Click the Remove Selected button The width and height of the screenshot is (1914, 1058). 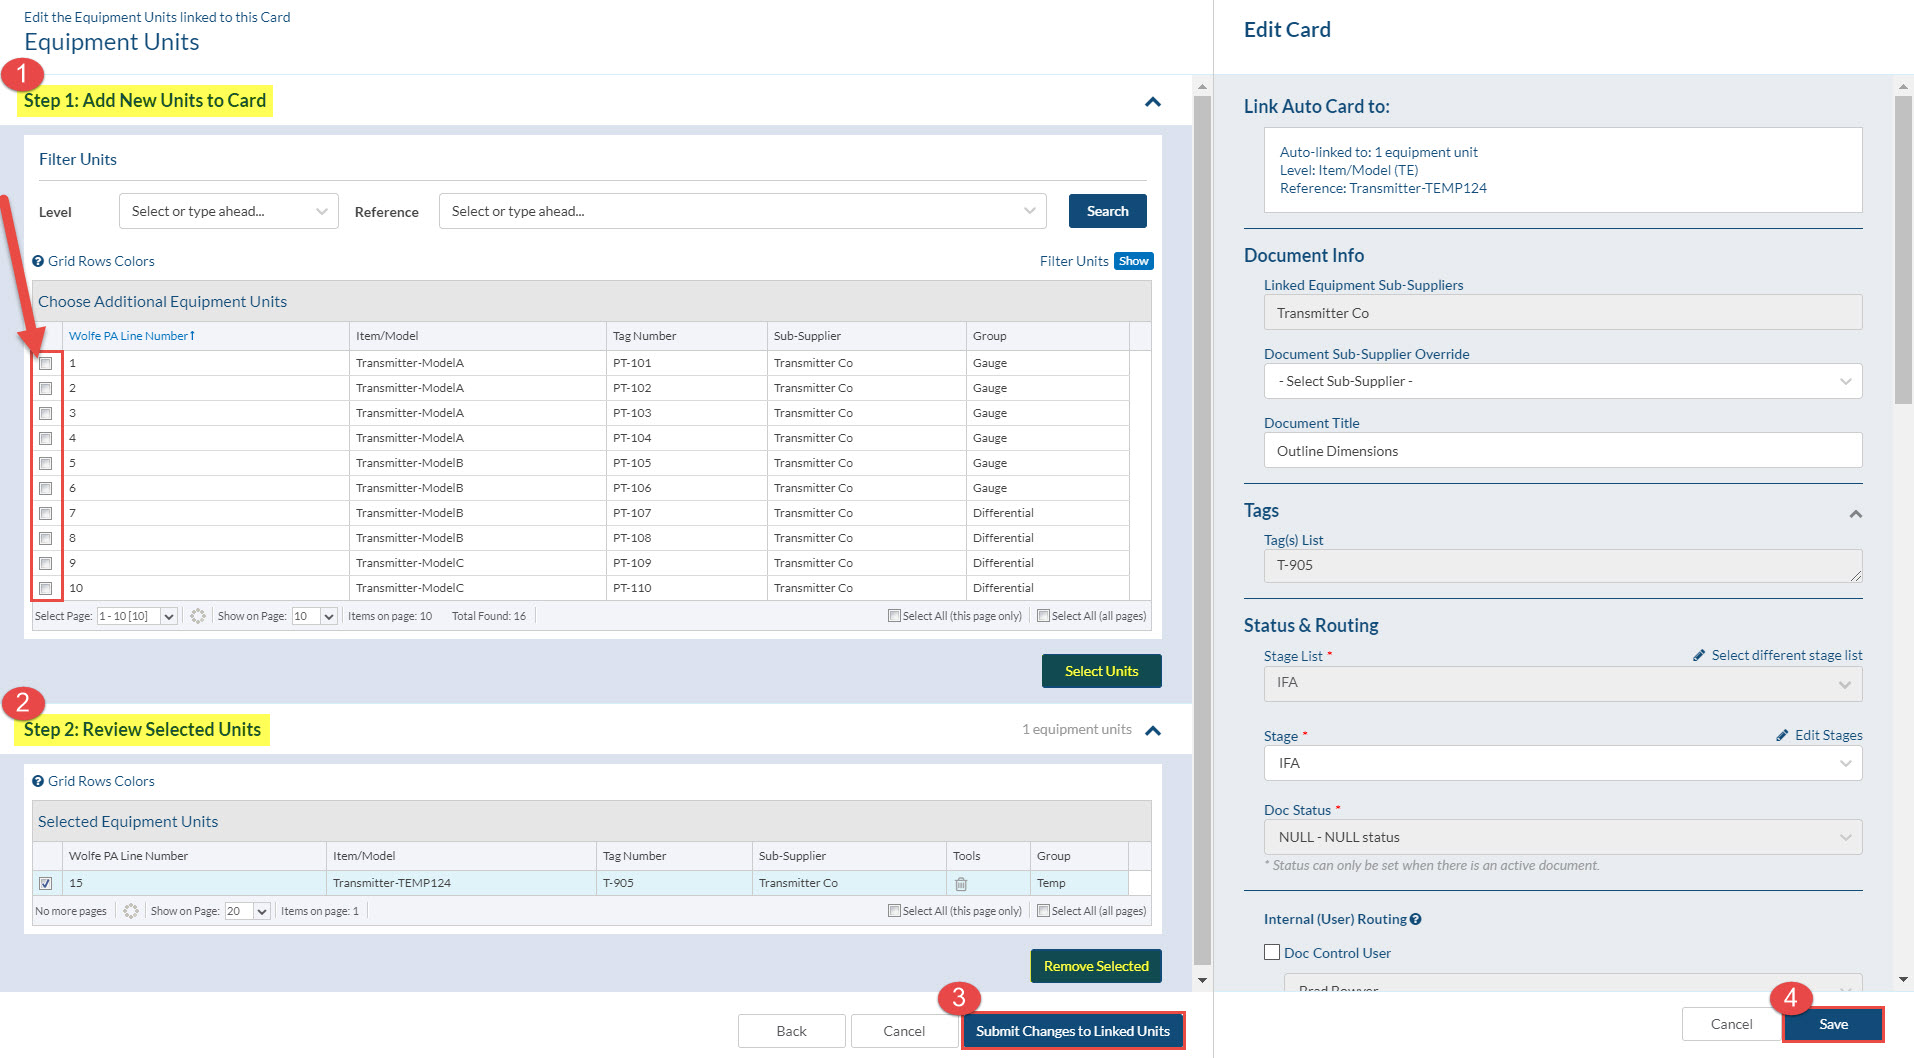(x=1096, y=966)
